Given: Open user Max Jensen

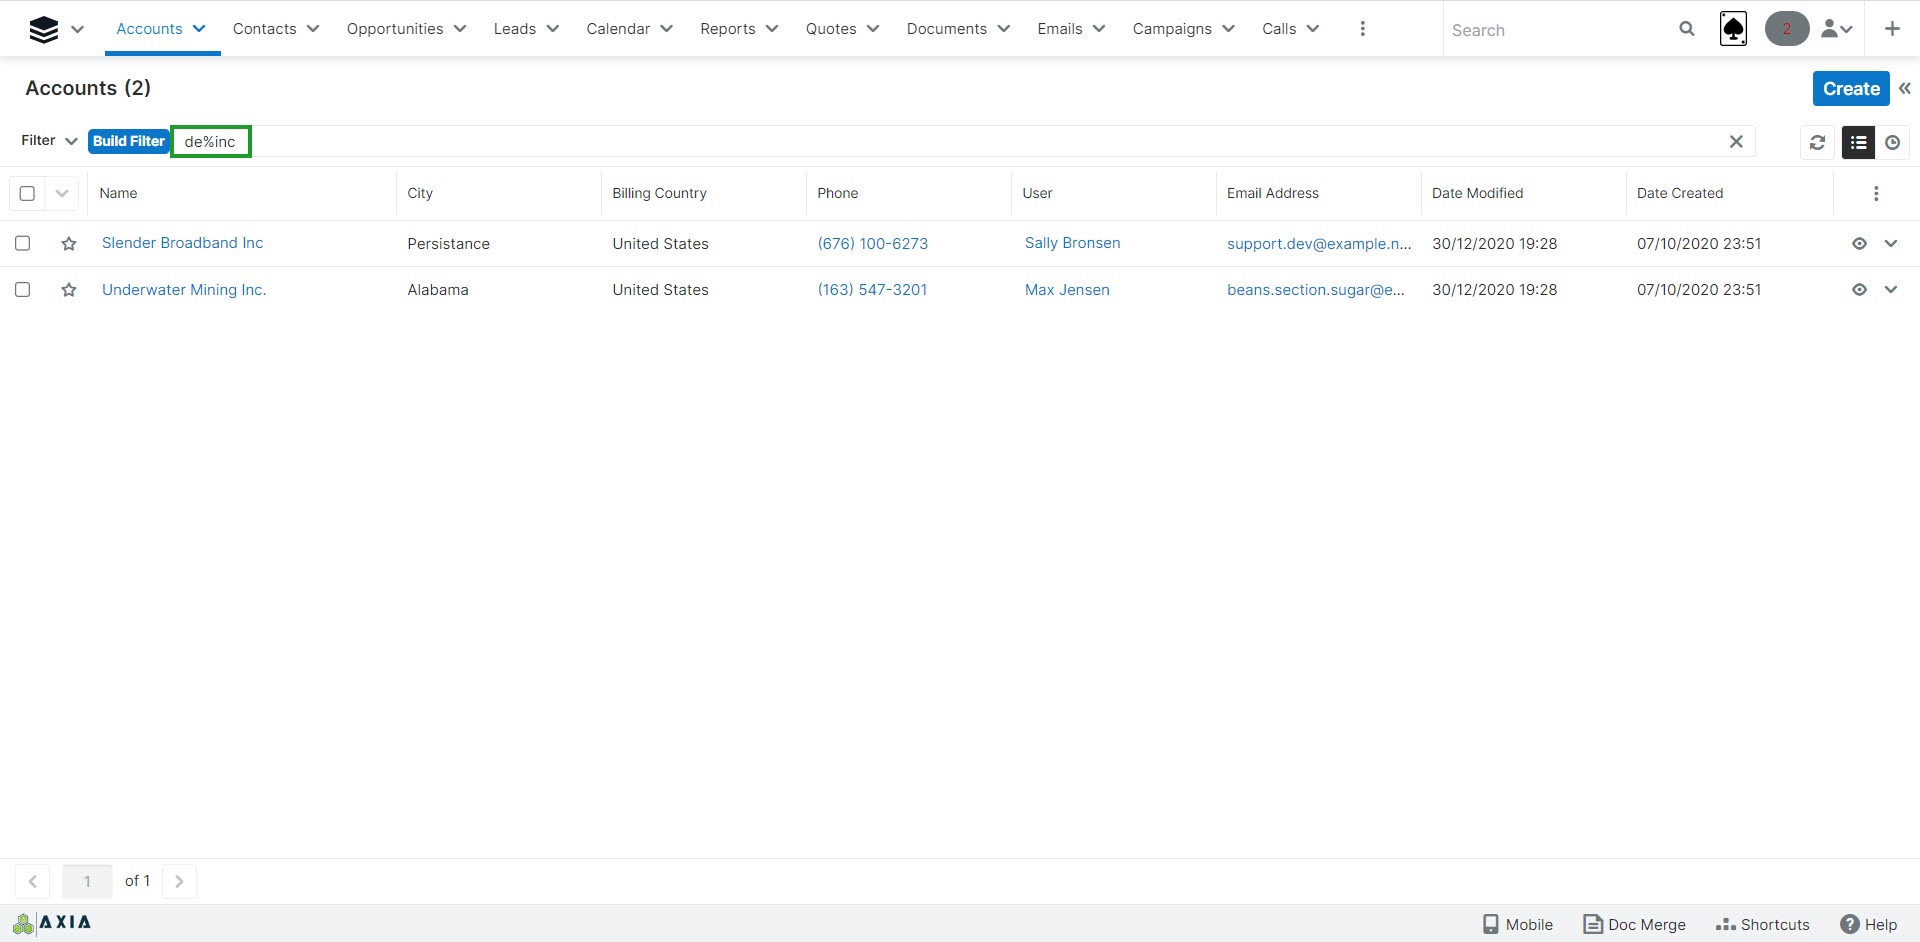Looking at the screenshot, I should coord(1067,290).
